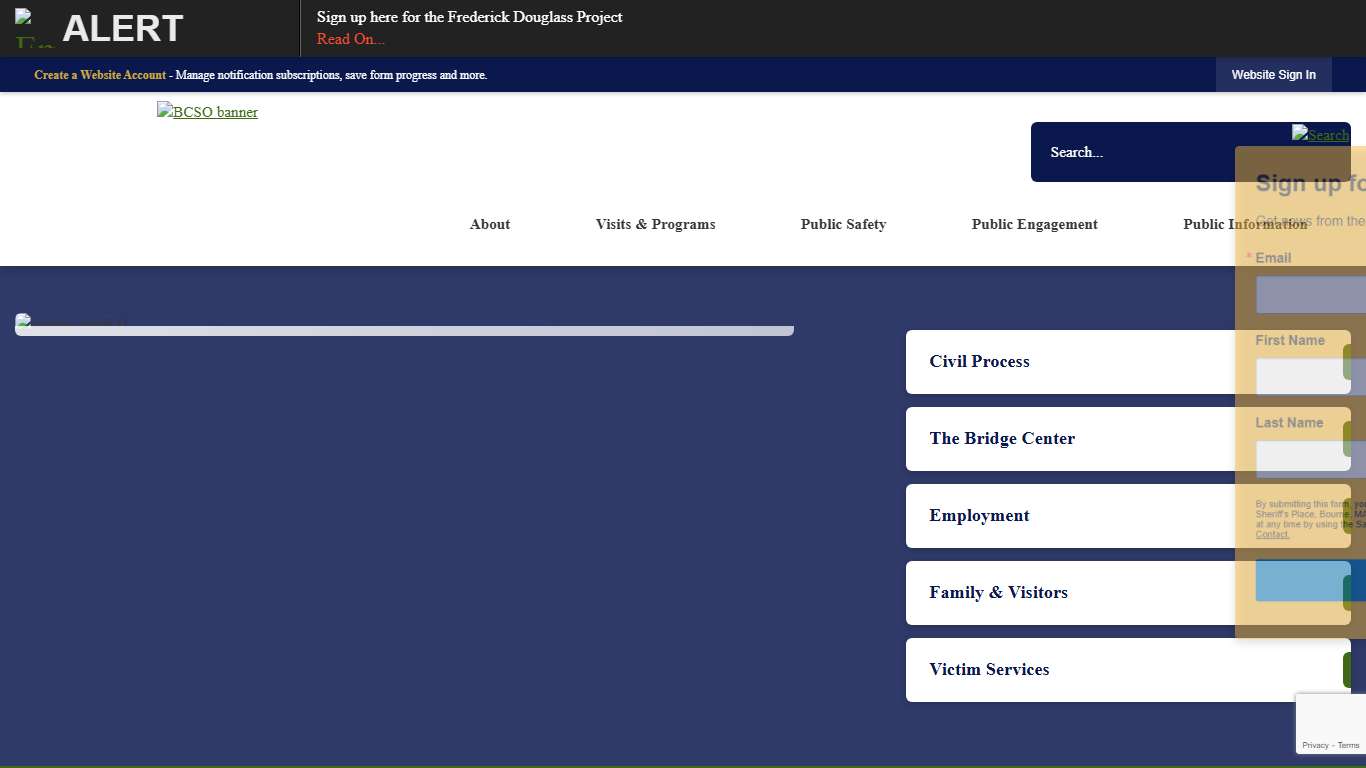Click the BCSO banner logo link
Screen dimensions: 1366x768
[x=207, y=112]
